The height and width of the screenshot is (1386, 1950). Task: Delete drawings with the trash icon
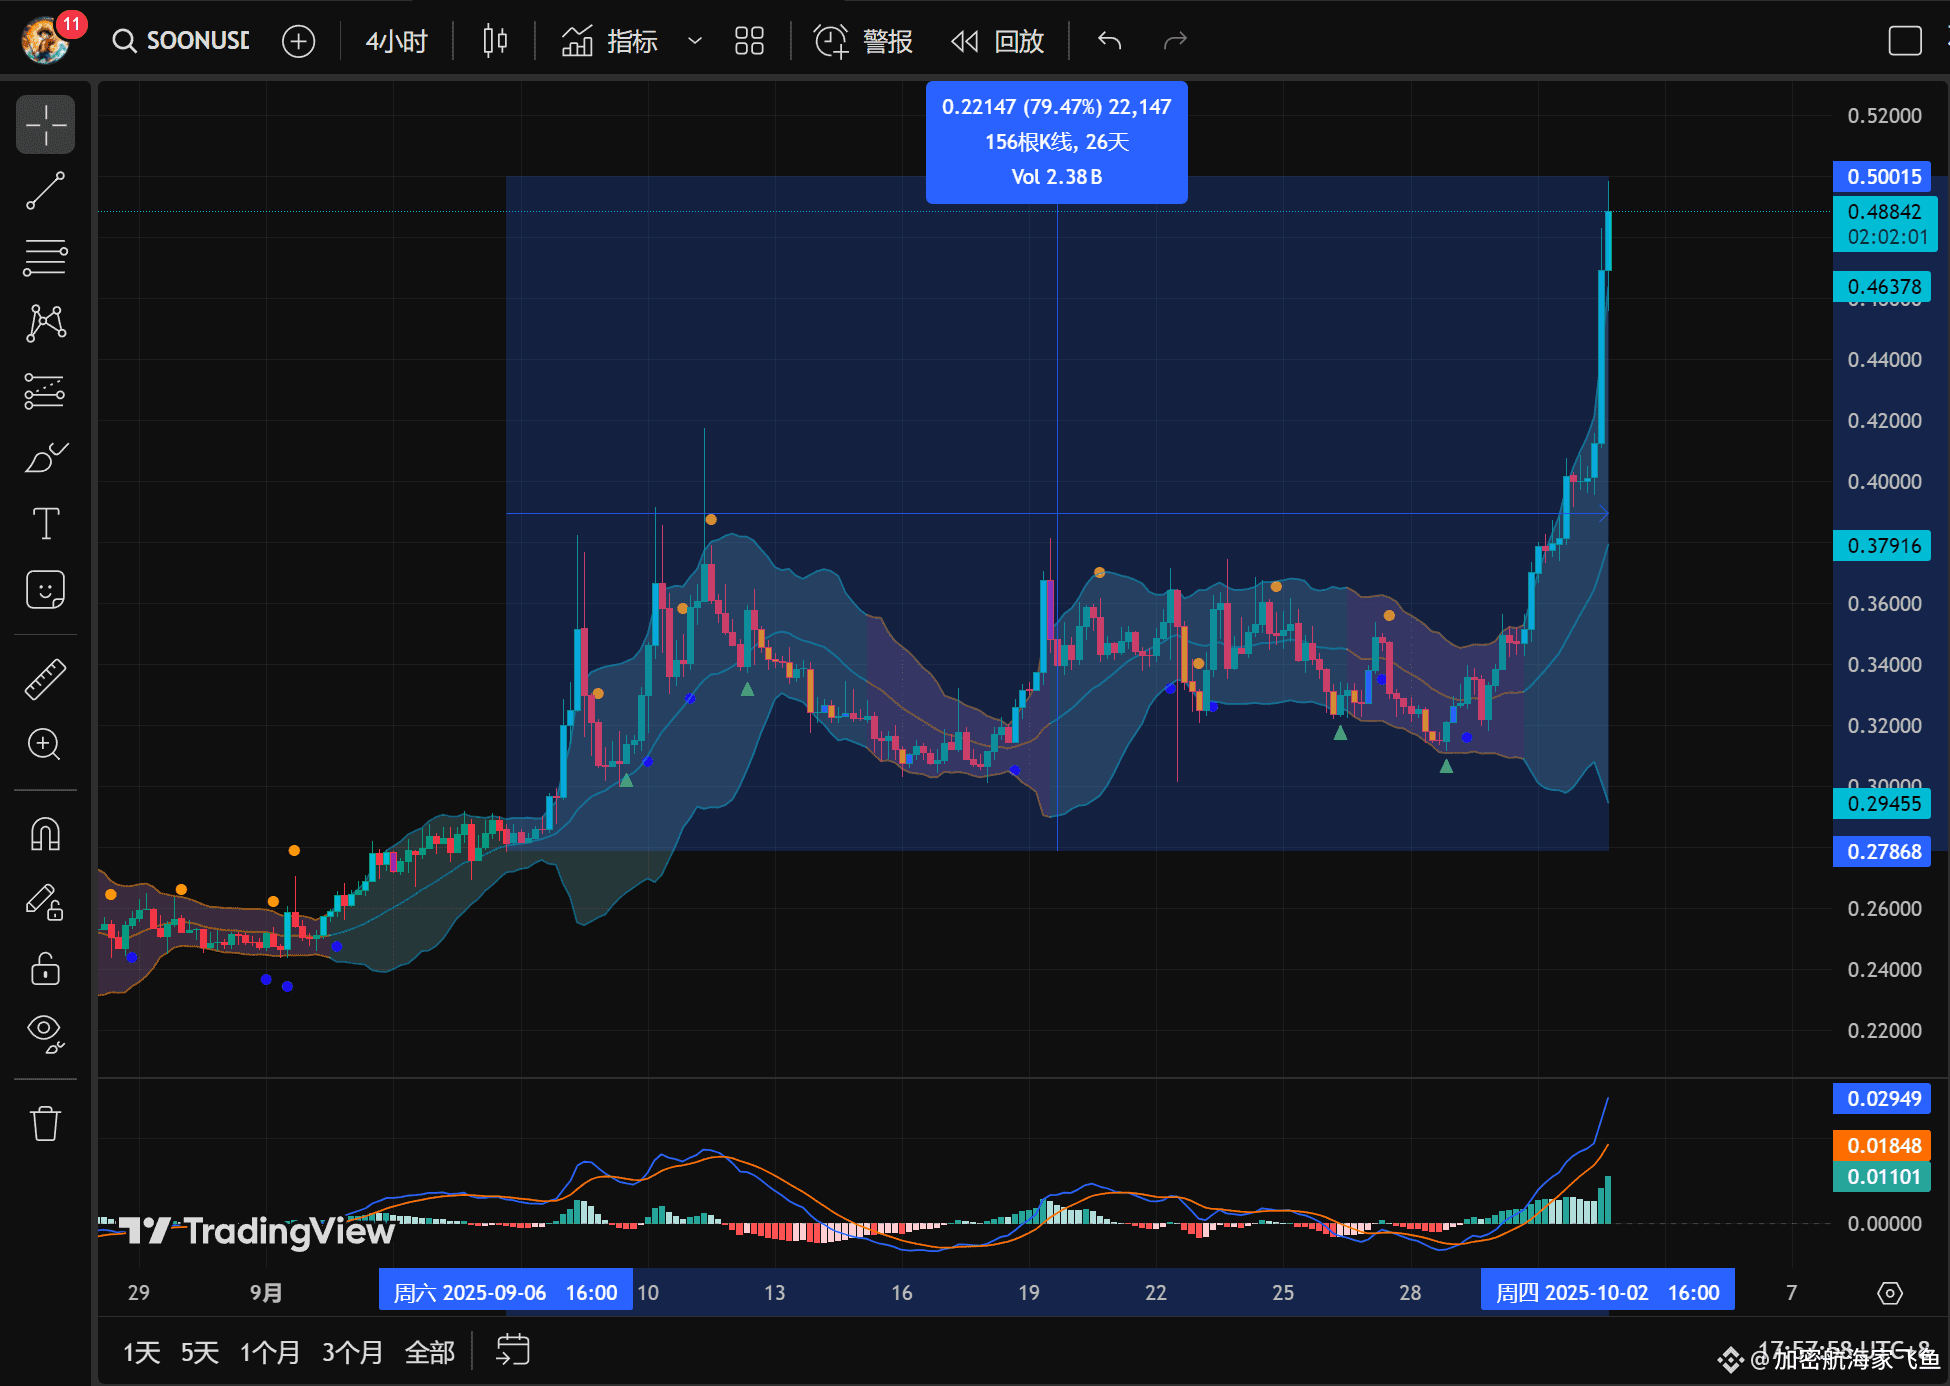[x=45, y=1123]
